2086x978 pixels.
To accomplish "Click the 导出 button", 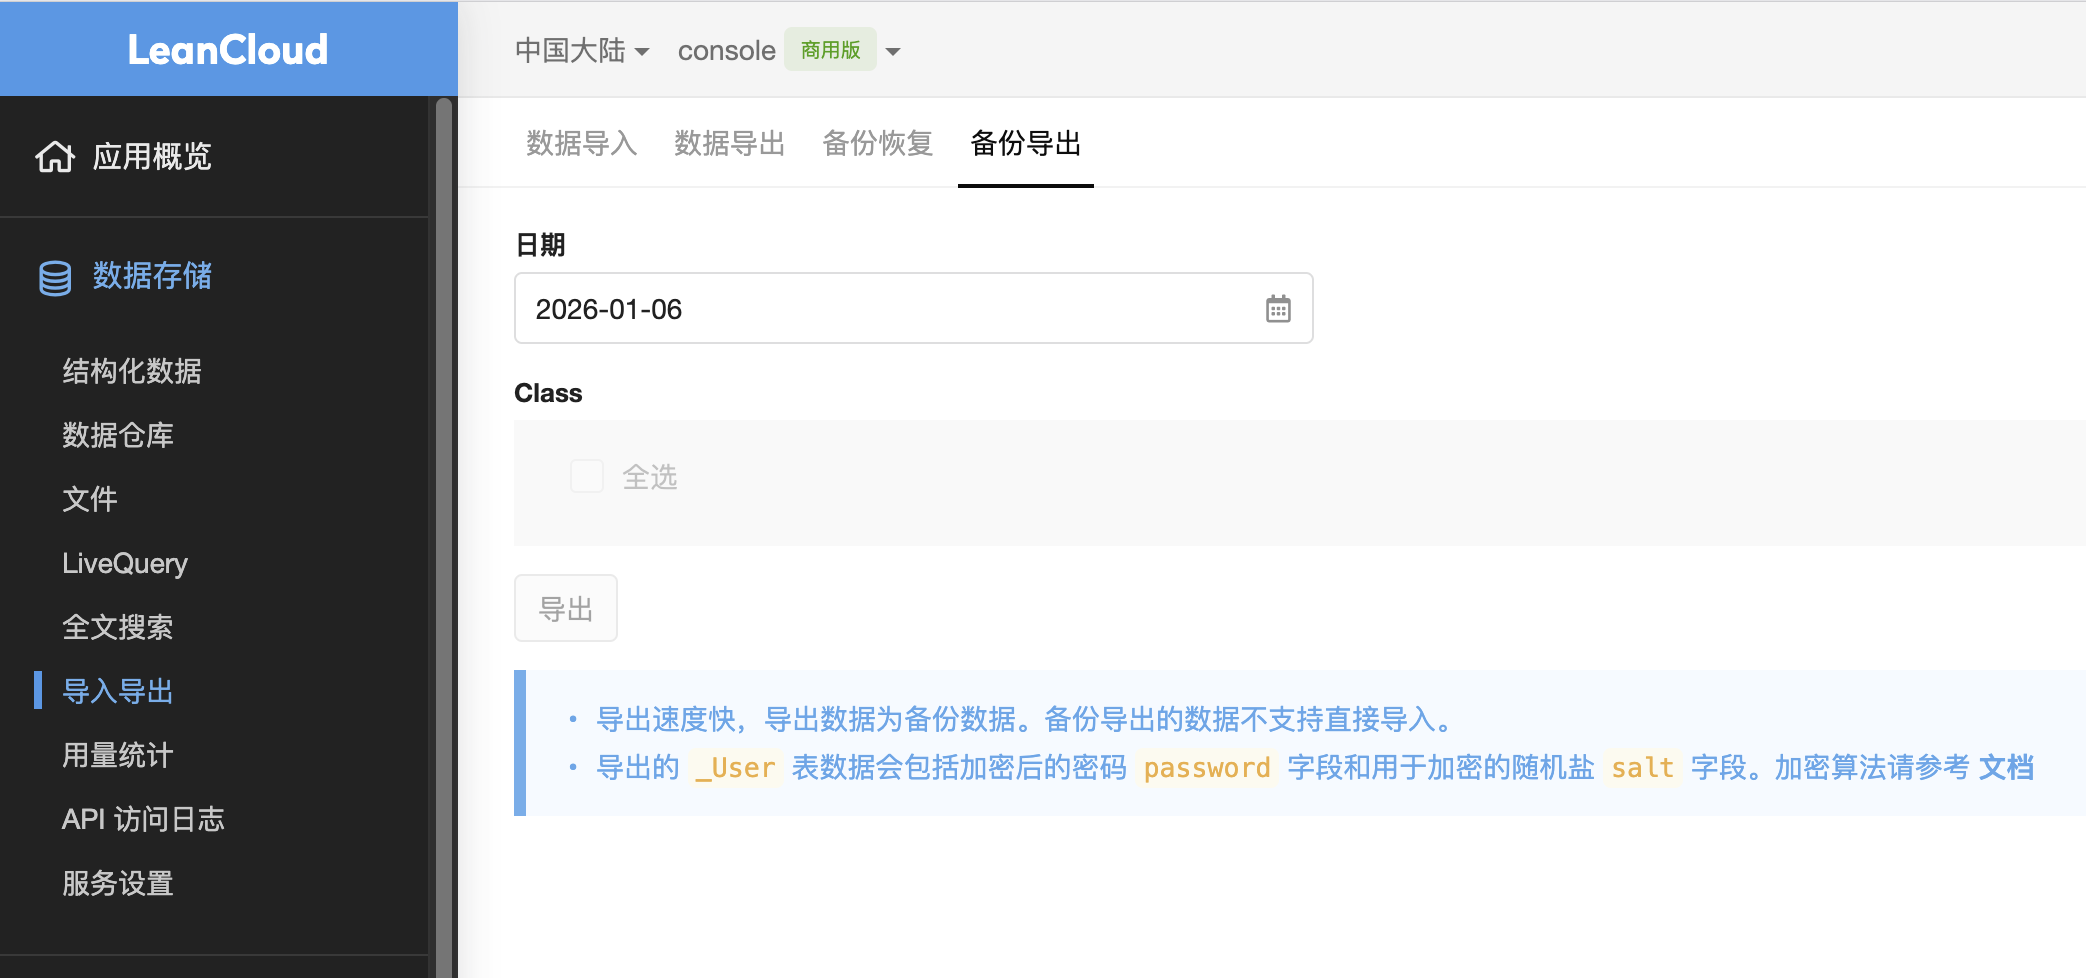I will (565, 608).
